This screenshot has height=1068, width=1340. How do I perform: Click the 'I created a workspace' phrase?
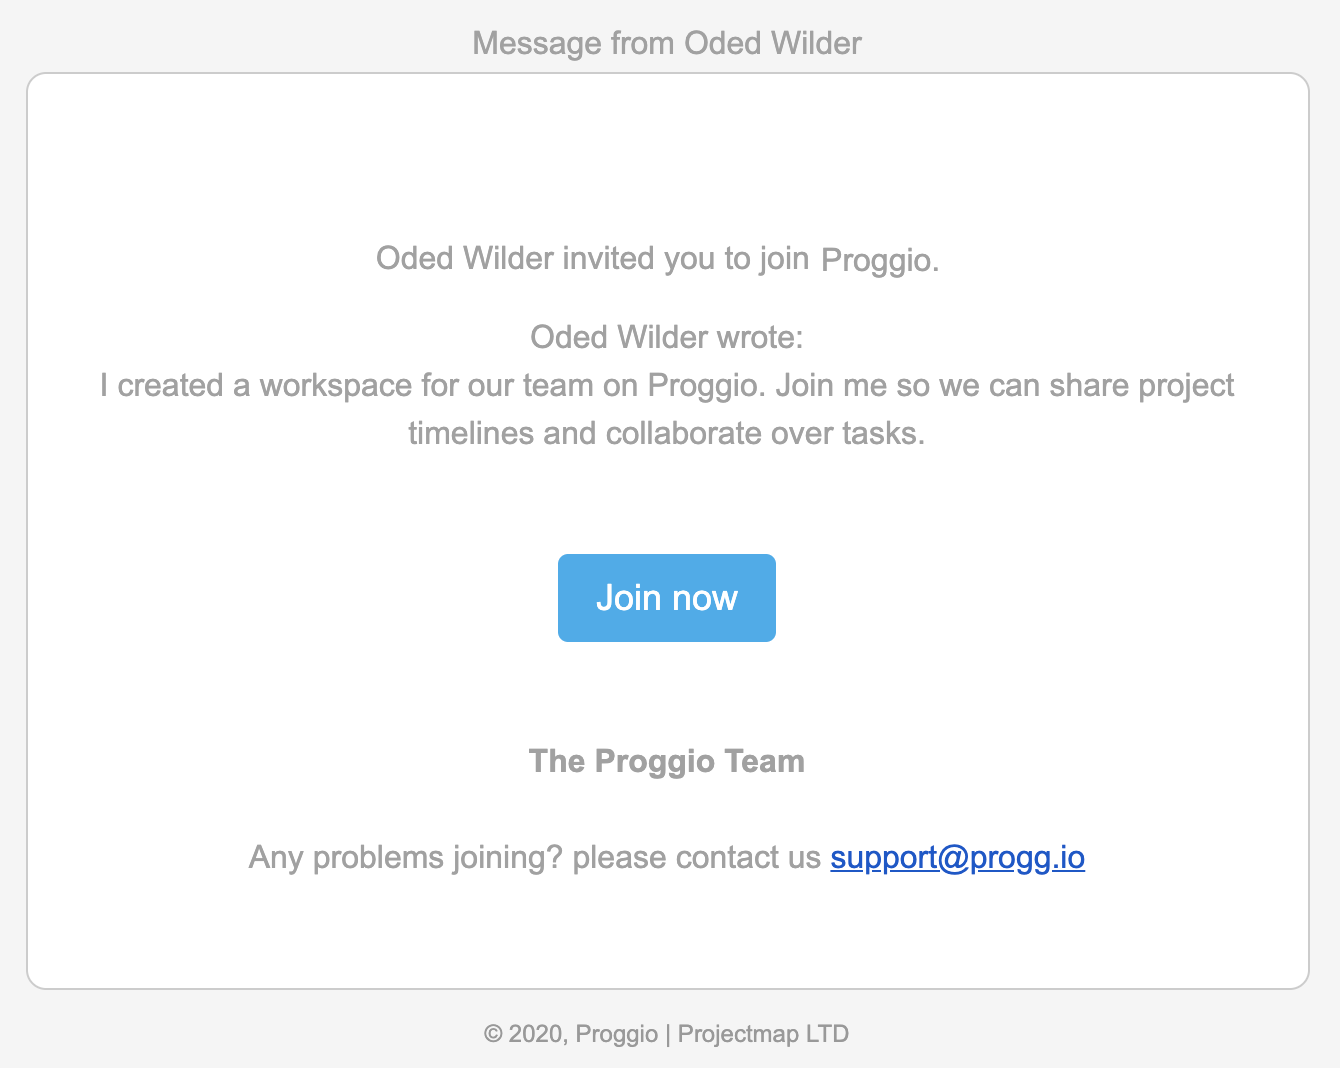pos(255,385)
